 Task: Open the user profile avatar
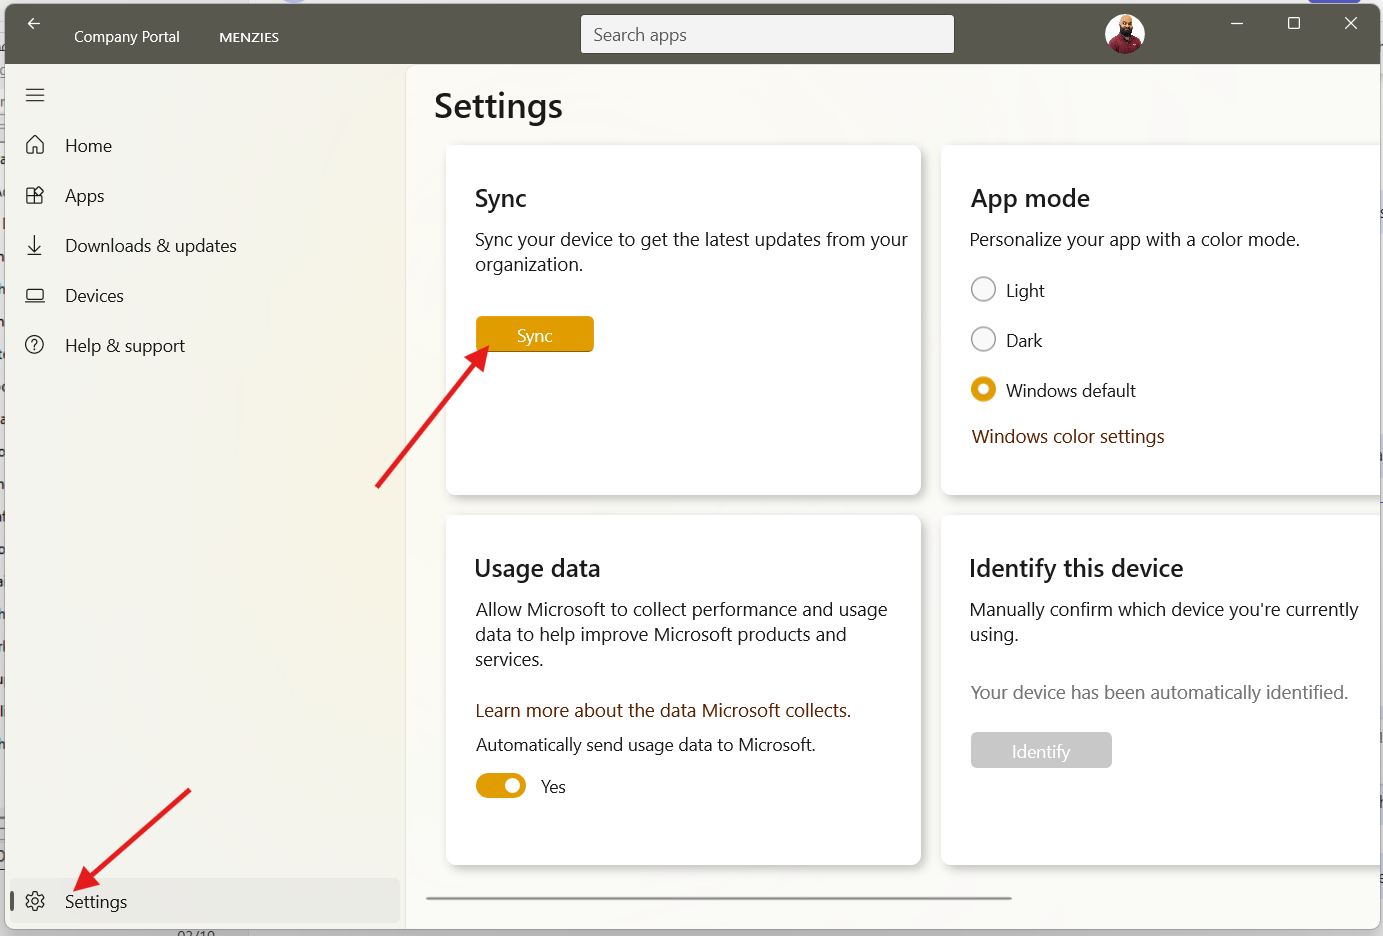[1124, 34]
